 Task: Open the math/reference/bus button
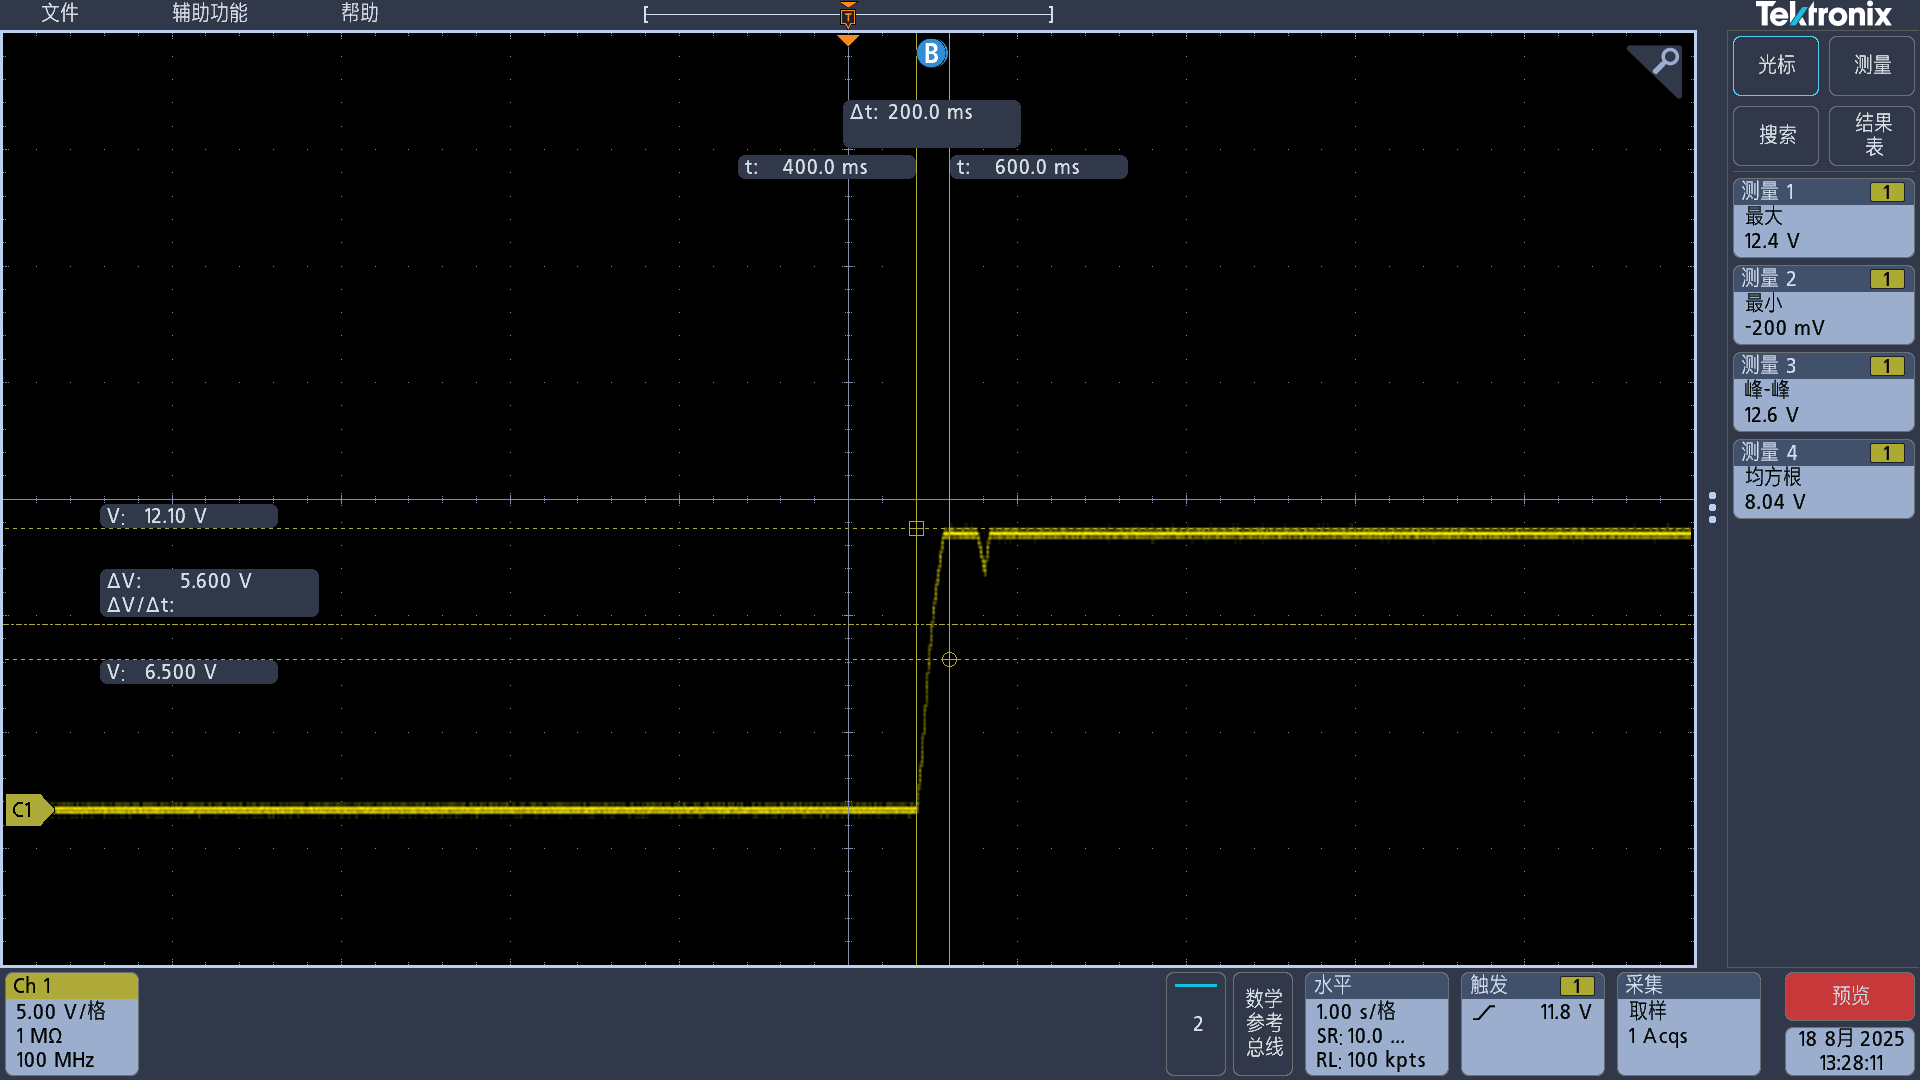[x=1263, y=1023]
